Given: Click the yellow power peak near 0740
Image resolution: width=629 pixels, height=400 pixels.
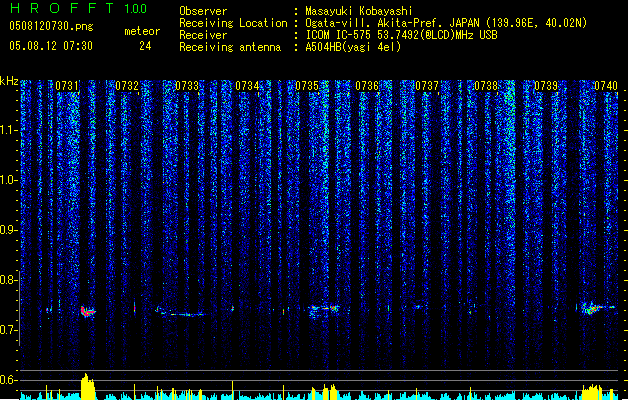Looking at the screenshot, I should click(592, 392).
